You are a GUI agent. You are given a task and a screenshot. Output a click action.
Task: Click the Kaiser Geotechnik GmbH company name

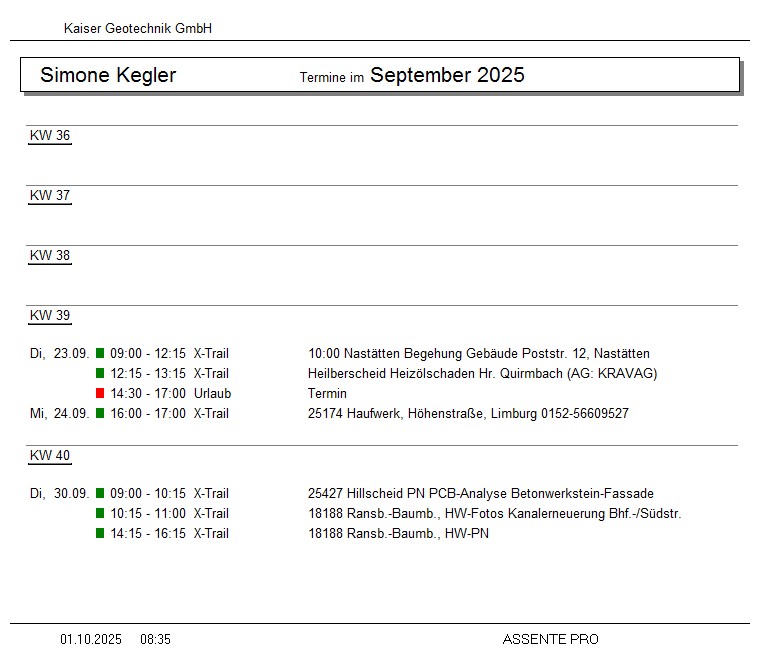click(x=138, y=29)
